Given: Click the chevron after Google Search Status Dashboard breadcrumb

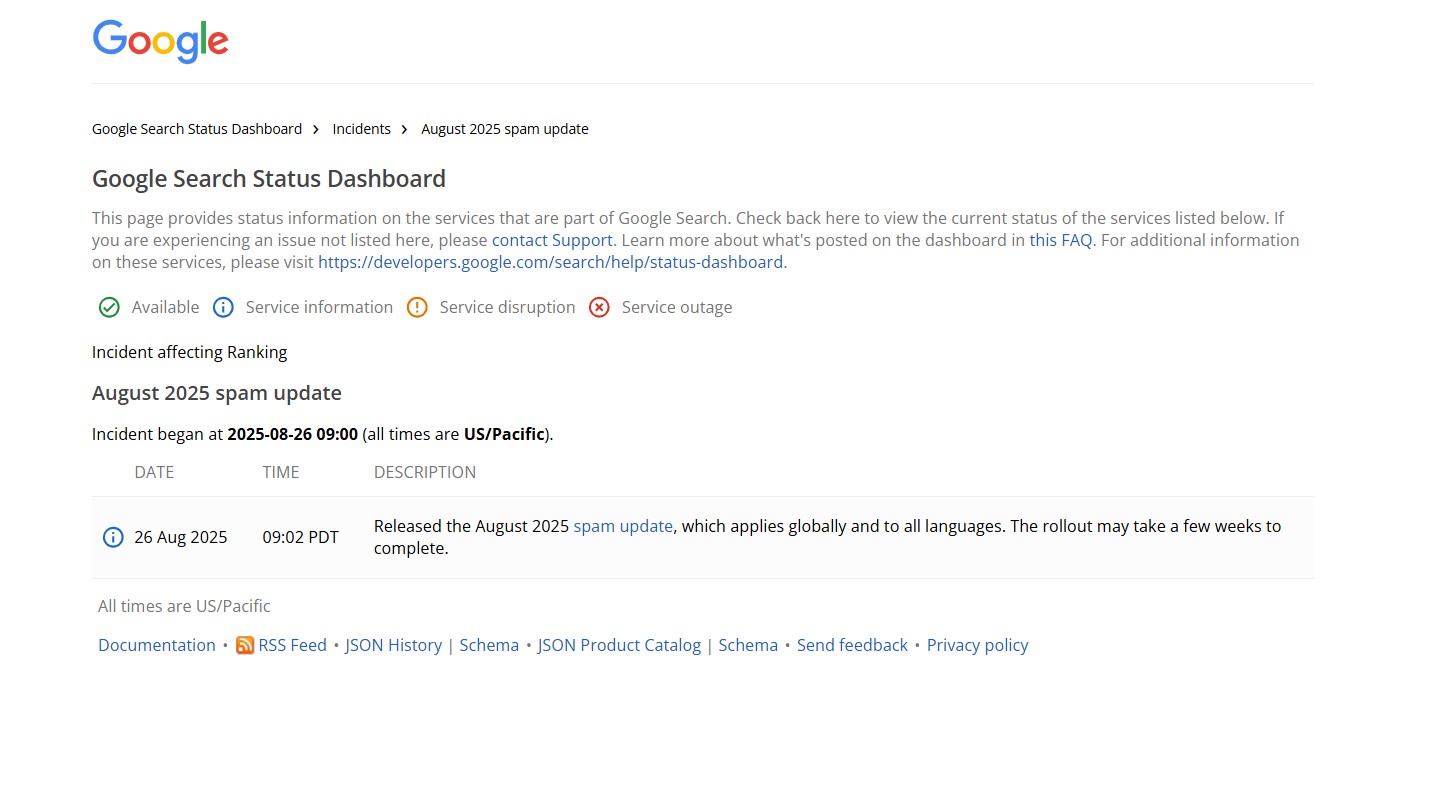Looking at the screenshot, I should tap(316, 129).
